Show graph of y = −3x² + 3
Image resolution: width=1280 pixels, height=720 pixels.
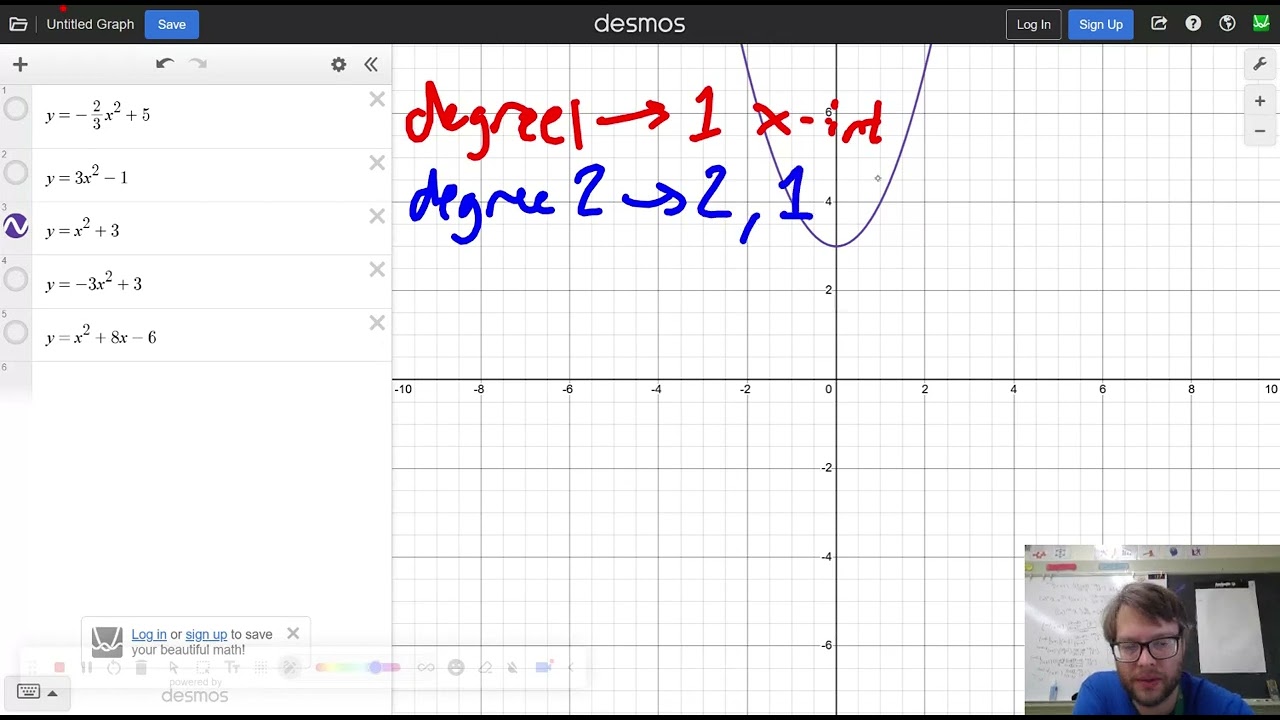(x=16, y=279)
